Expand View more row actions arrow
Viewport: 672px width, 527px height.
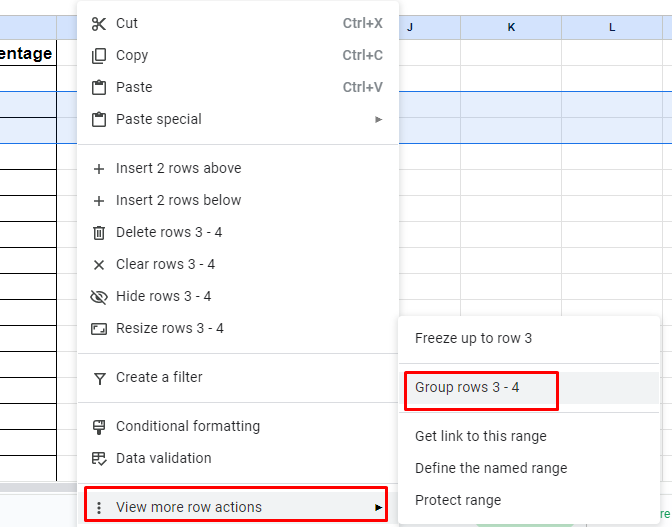click(x=378, y=507)
